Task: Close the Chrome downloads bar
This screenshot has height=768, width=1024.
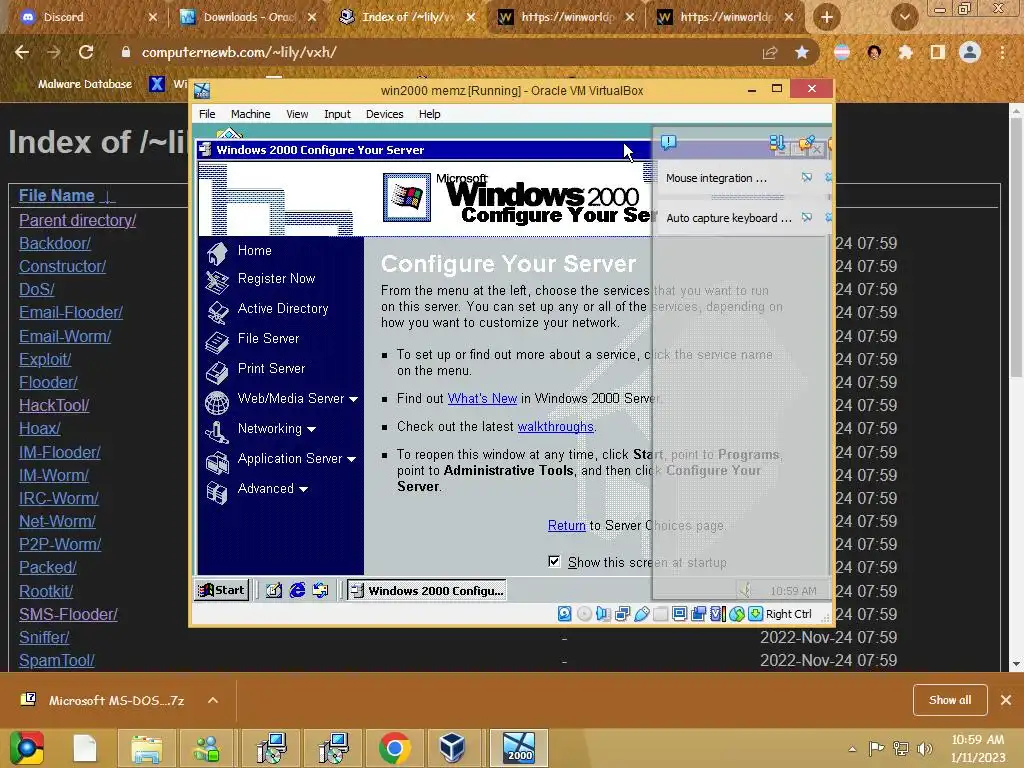Action: [x=1006, y=700]
